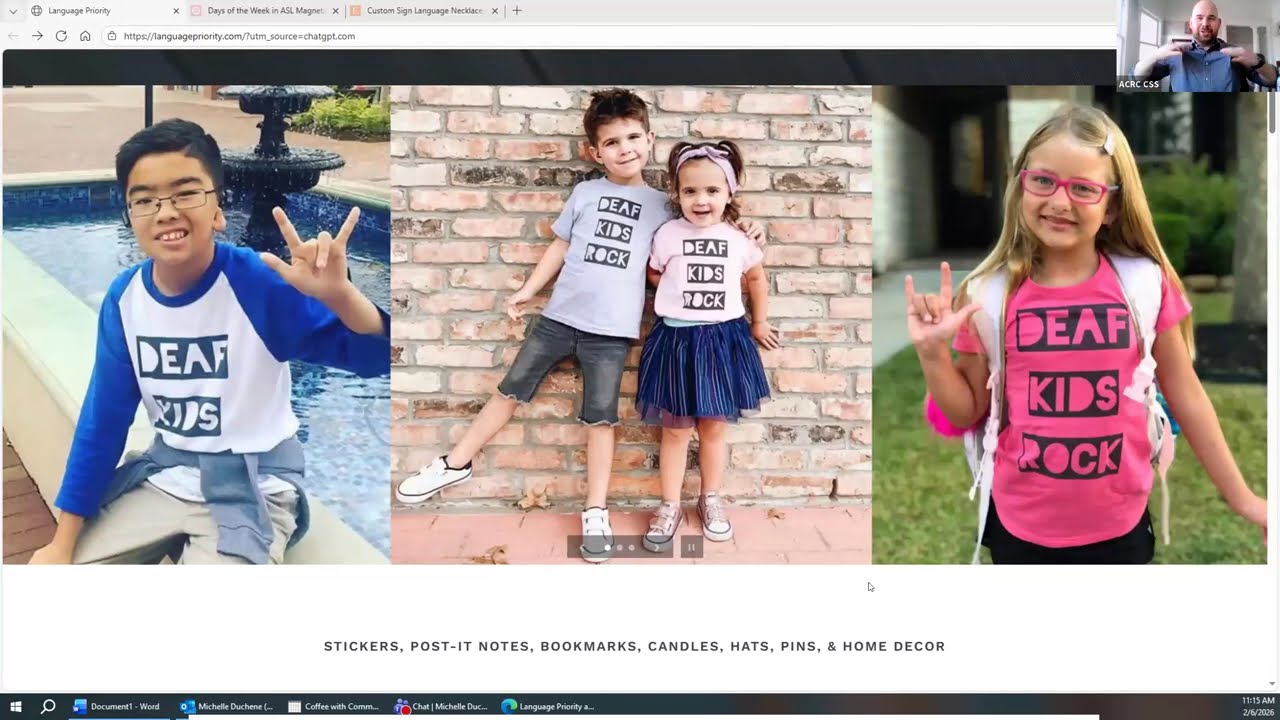Switch to Custom Sign Language Necklace tab
This screenshot has height=720, width=1280.
[x=424, y=11]
